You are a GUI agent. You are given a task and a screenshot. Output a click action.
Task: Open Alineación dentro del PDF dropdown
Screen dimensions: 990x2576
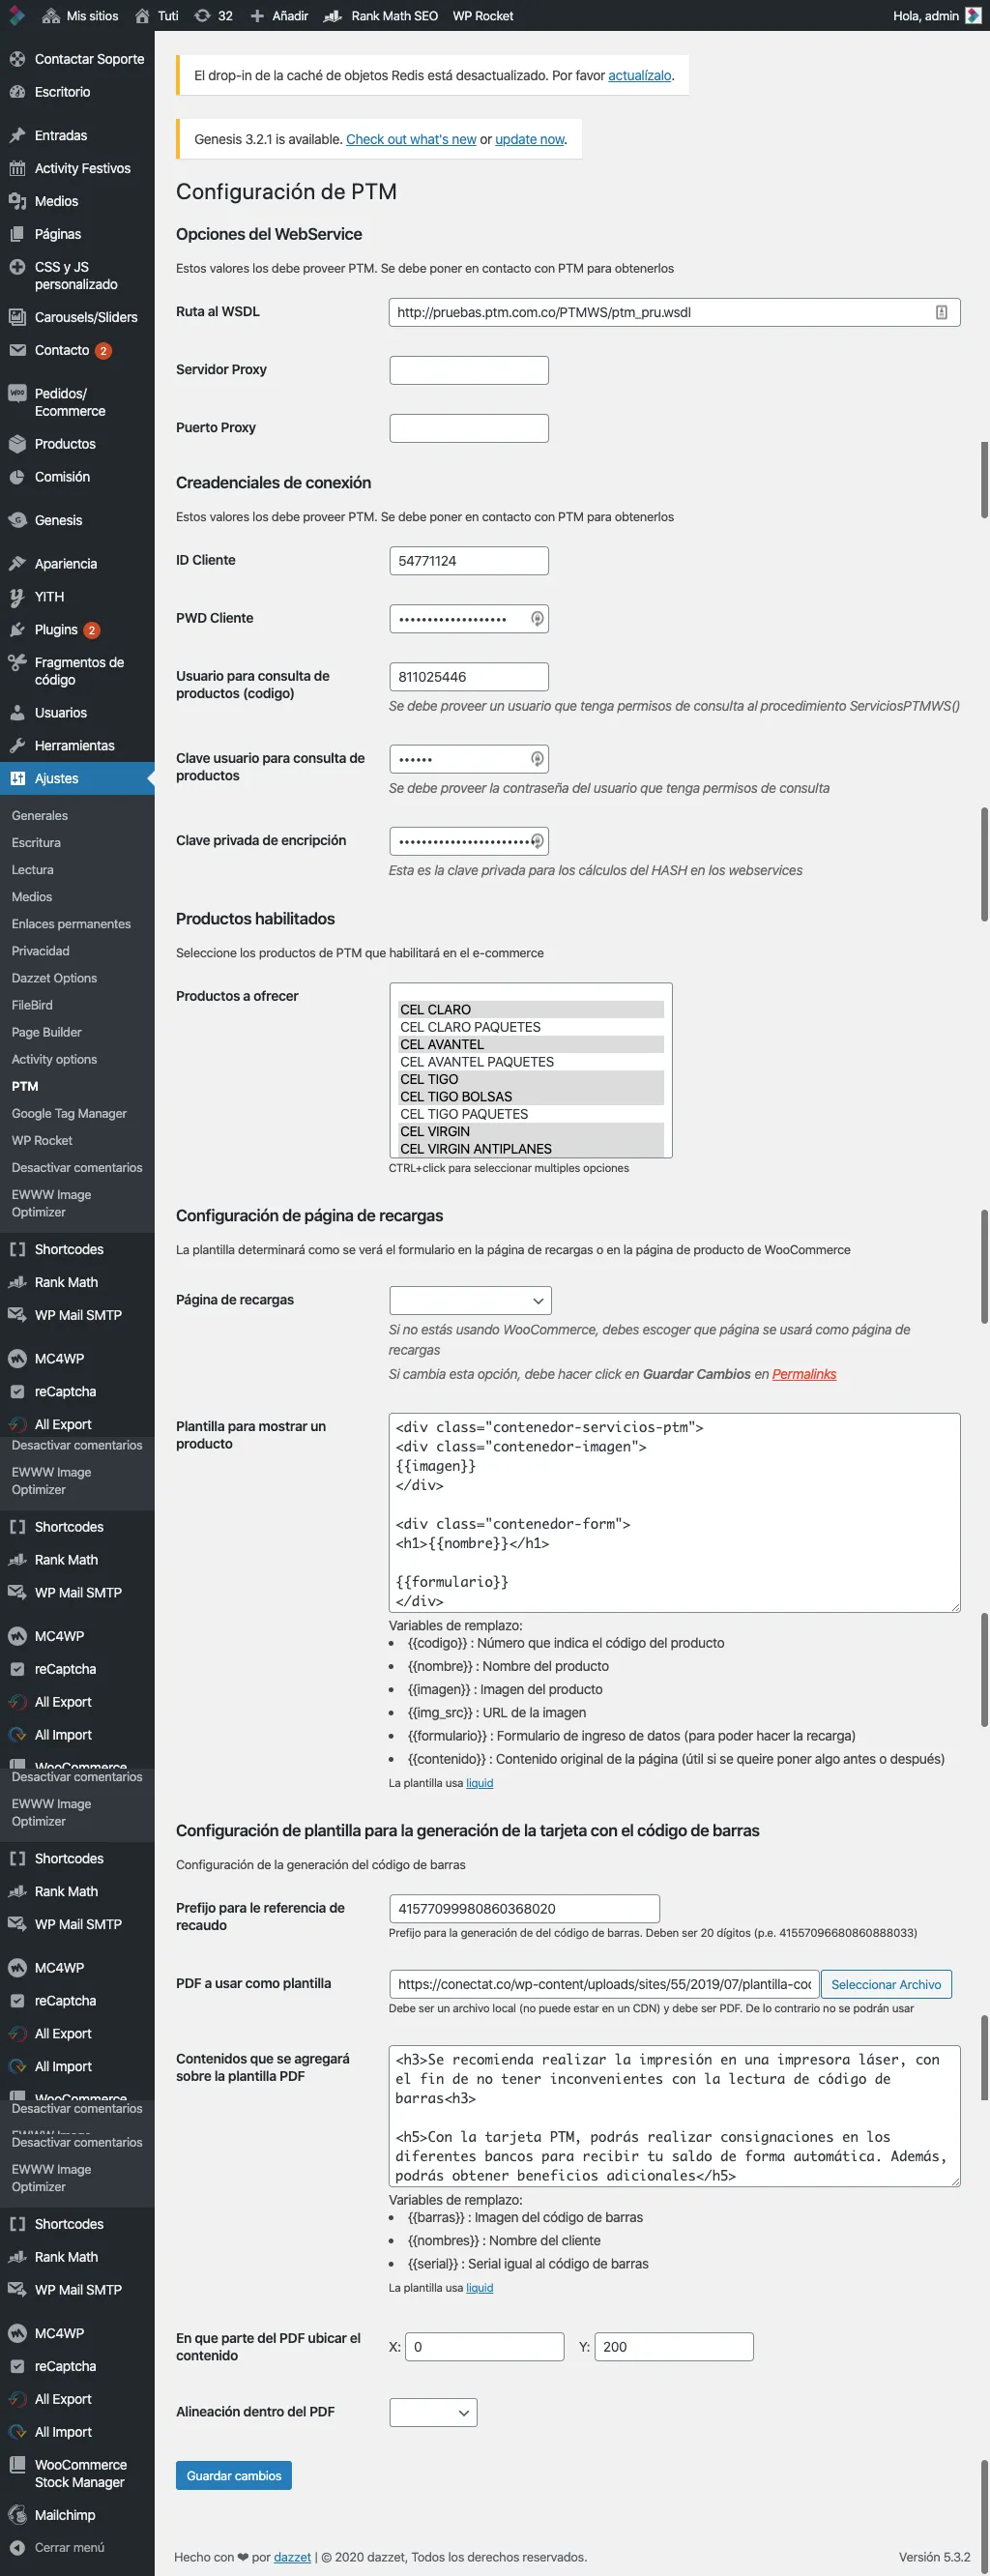[x=433, y=2413]
